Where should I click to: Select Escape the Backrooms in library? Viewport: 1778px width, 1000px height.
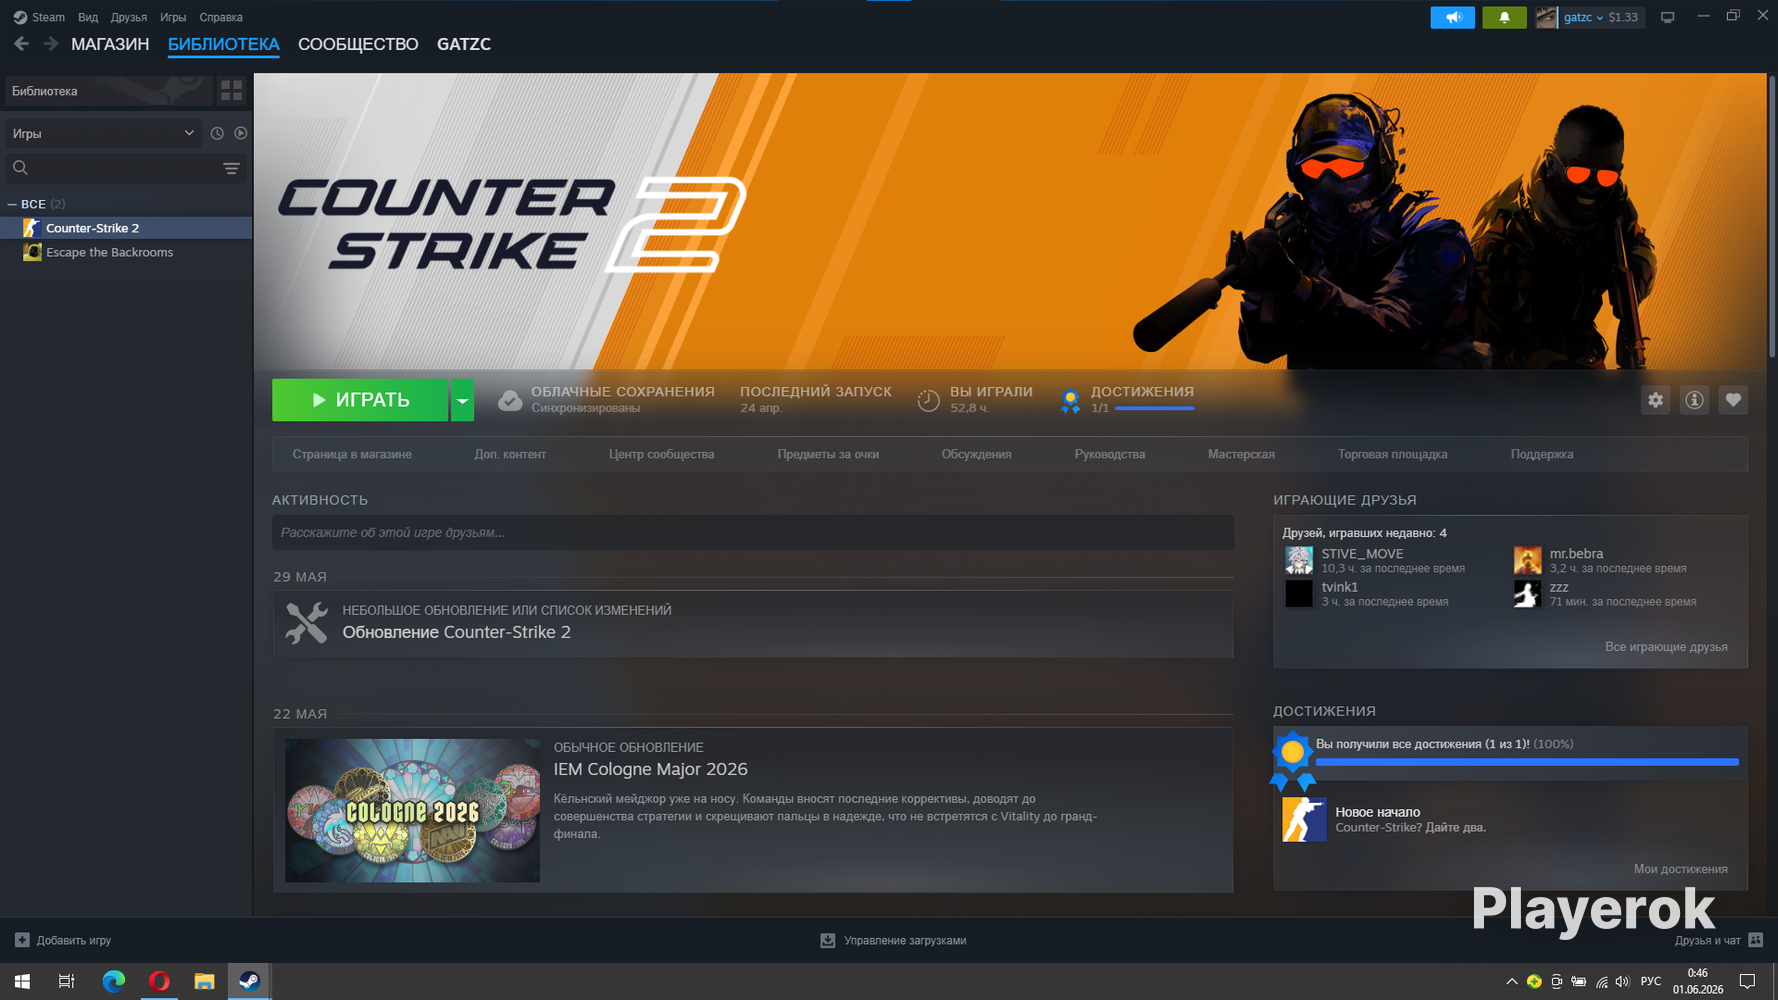(126, 252)
